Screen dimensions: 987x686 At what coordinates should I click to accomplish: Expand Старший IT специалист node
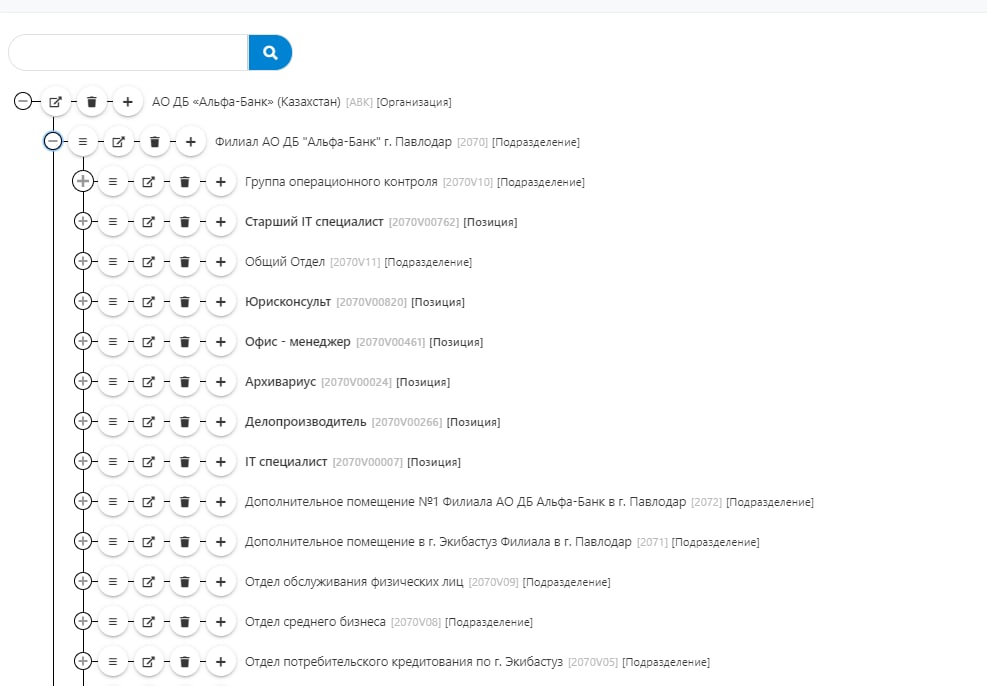pos(82,221)
